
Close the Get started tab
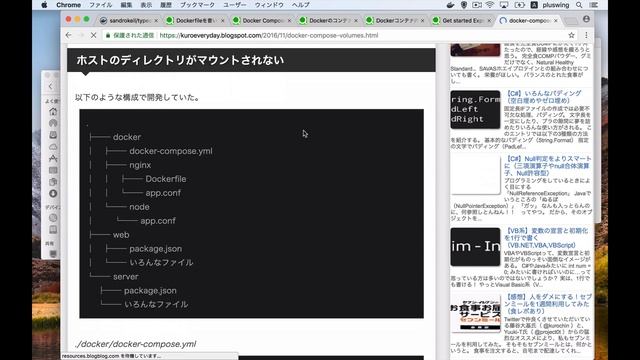(x=489, y=20)
